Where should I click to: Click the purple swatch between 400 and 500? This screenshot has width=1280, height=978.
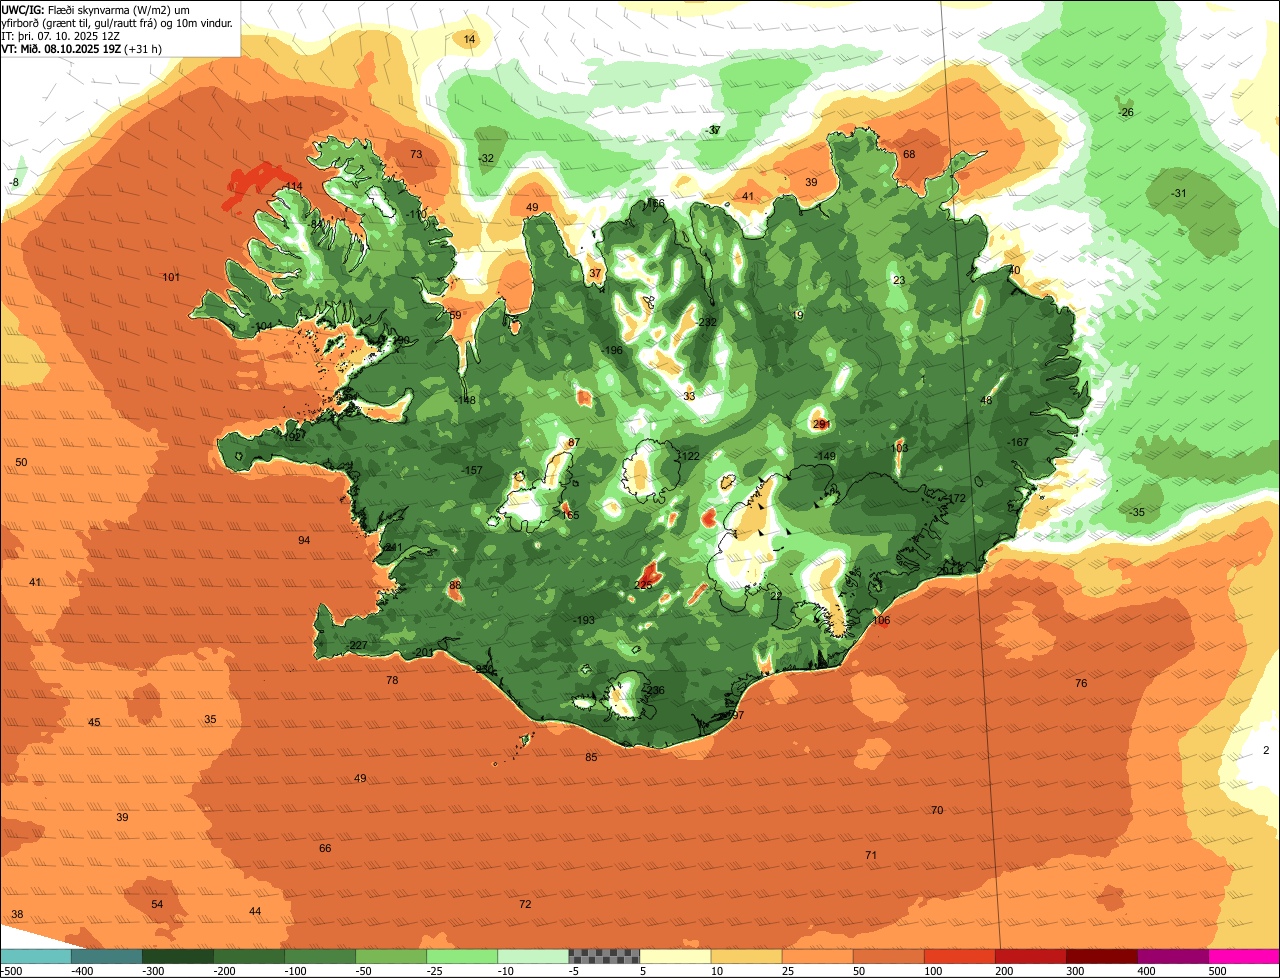(x=1172, y=956)
